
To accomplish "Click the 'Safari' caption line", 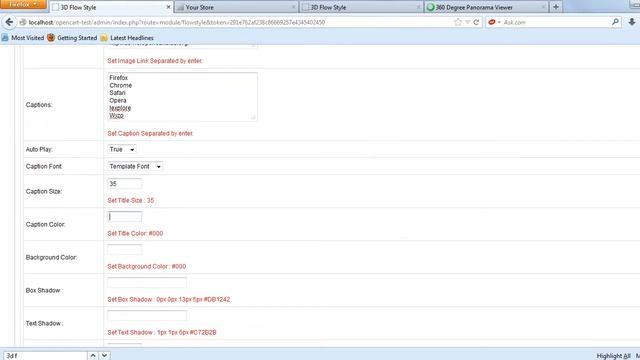I will [117, 93].
